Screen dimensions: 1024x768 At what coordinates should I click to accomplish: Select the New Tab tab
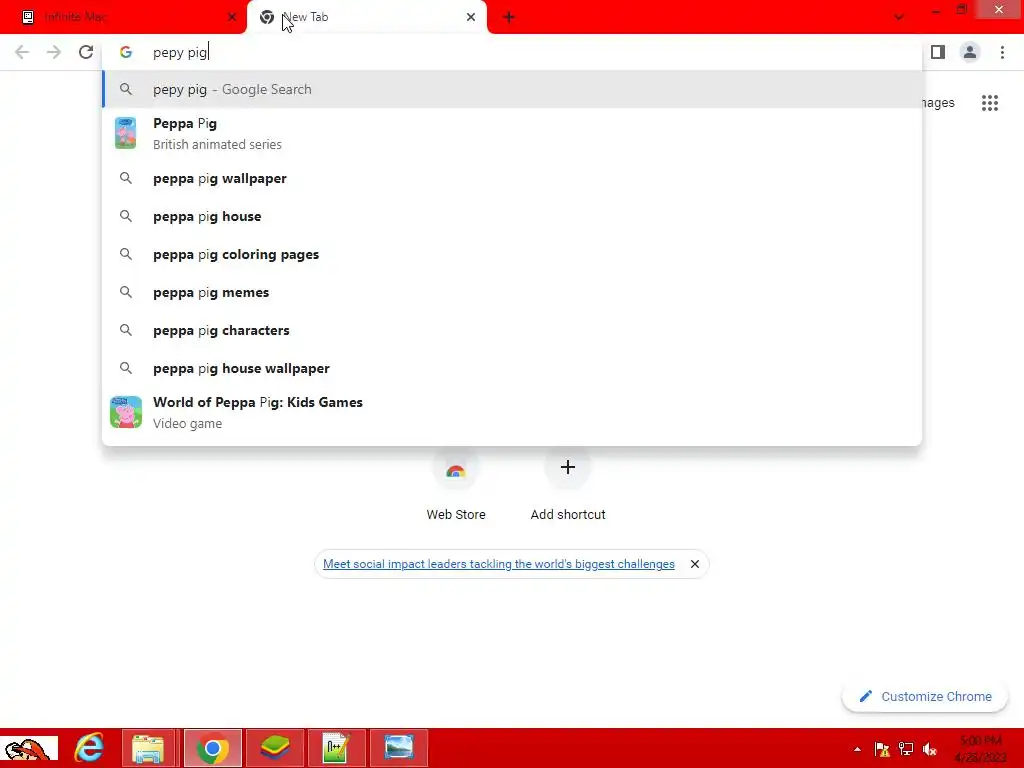(x=366, y=17)
